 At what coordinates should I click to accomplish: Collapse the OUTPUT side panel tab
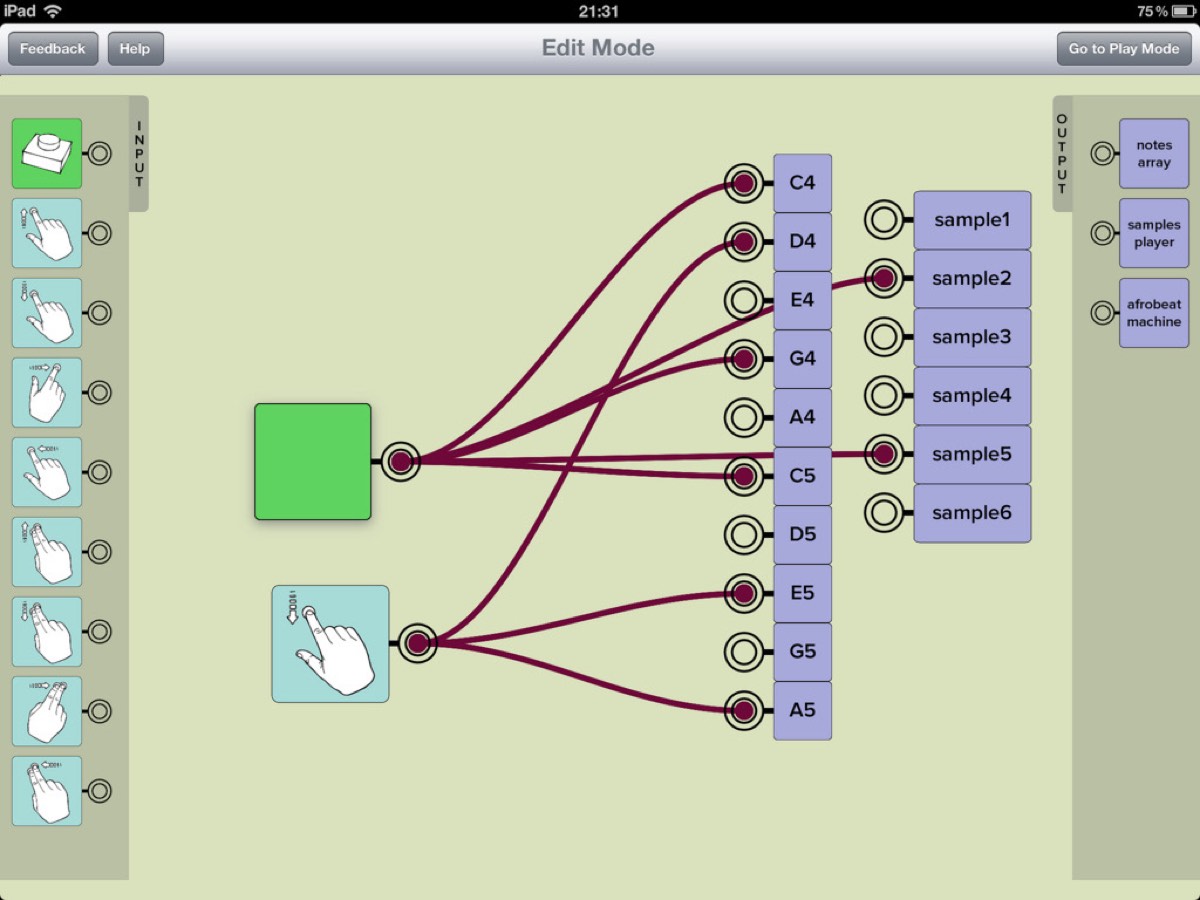tap(1062, 153)
